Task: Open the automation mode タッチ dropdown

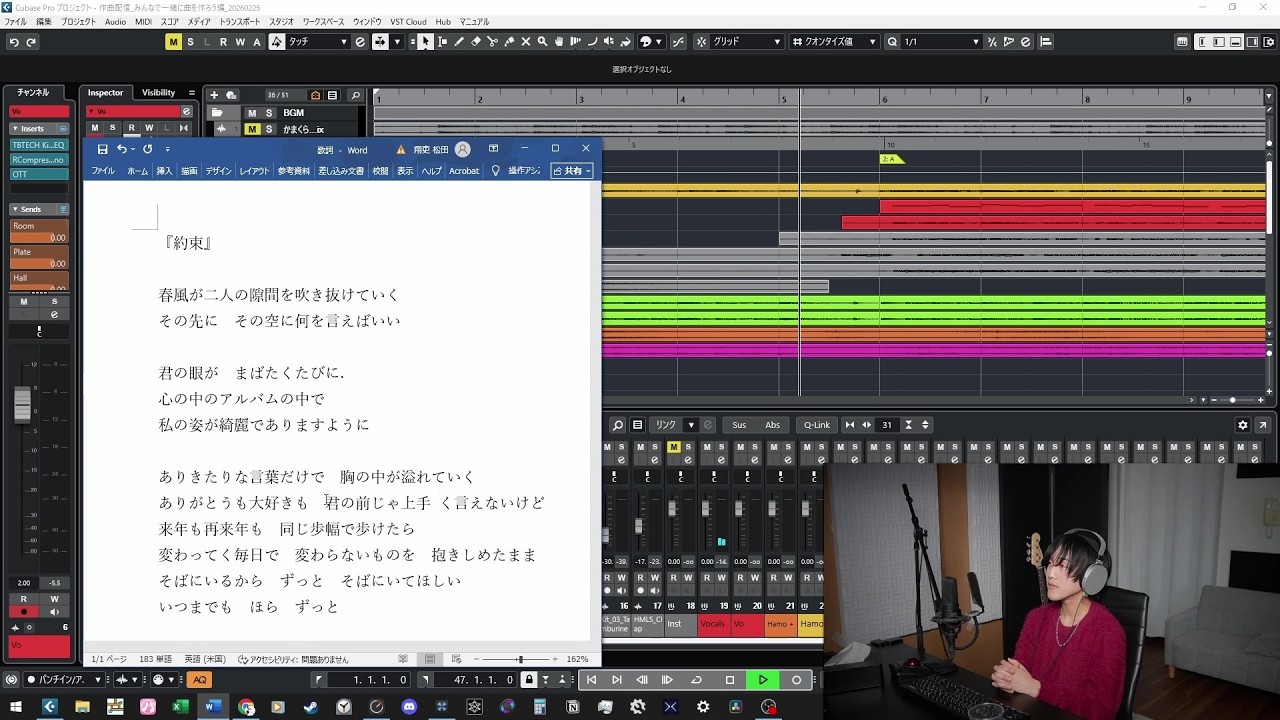Action: 318,42
